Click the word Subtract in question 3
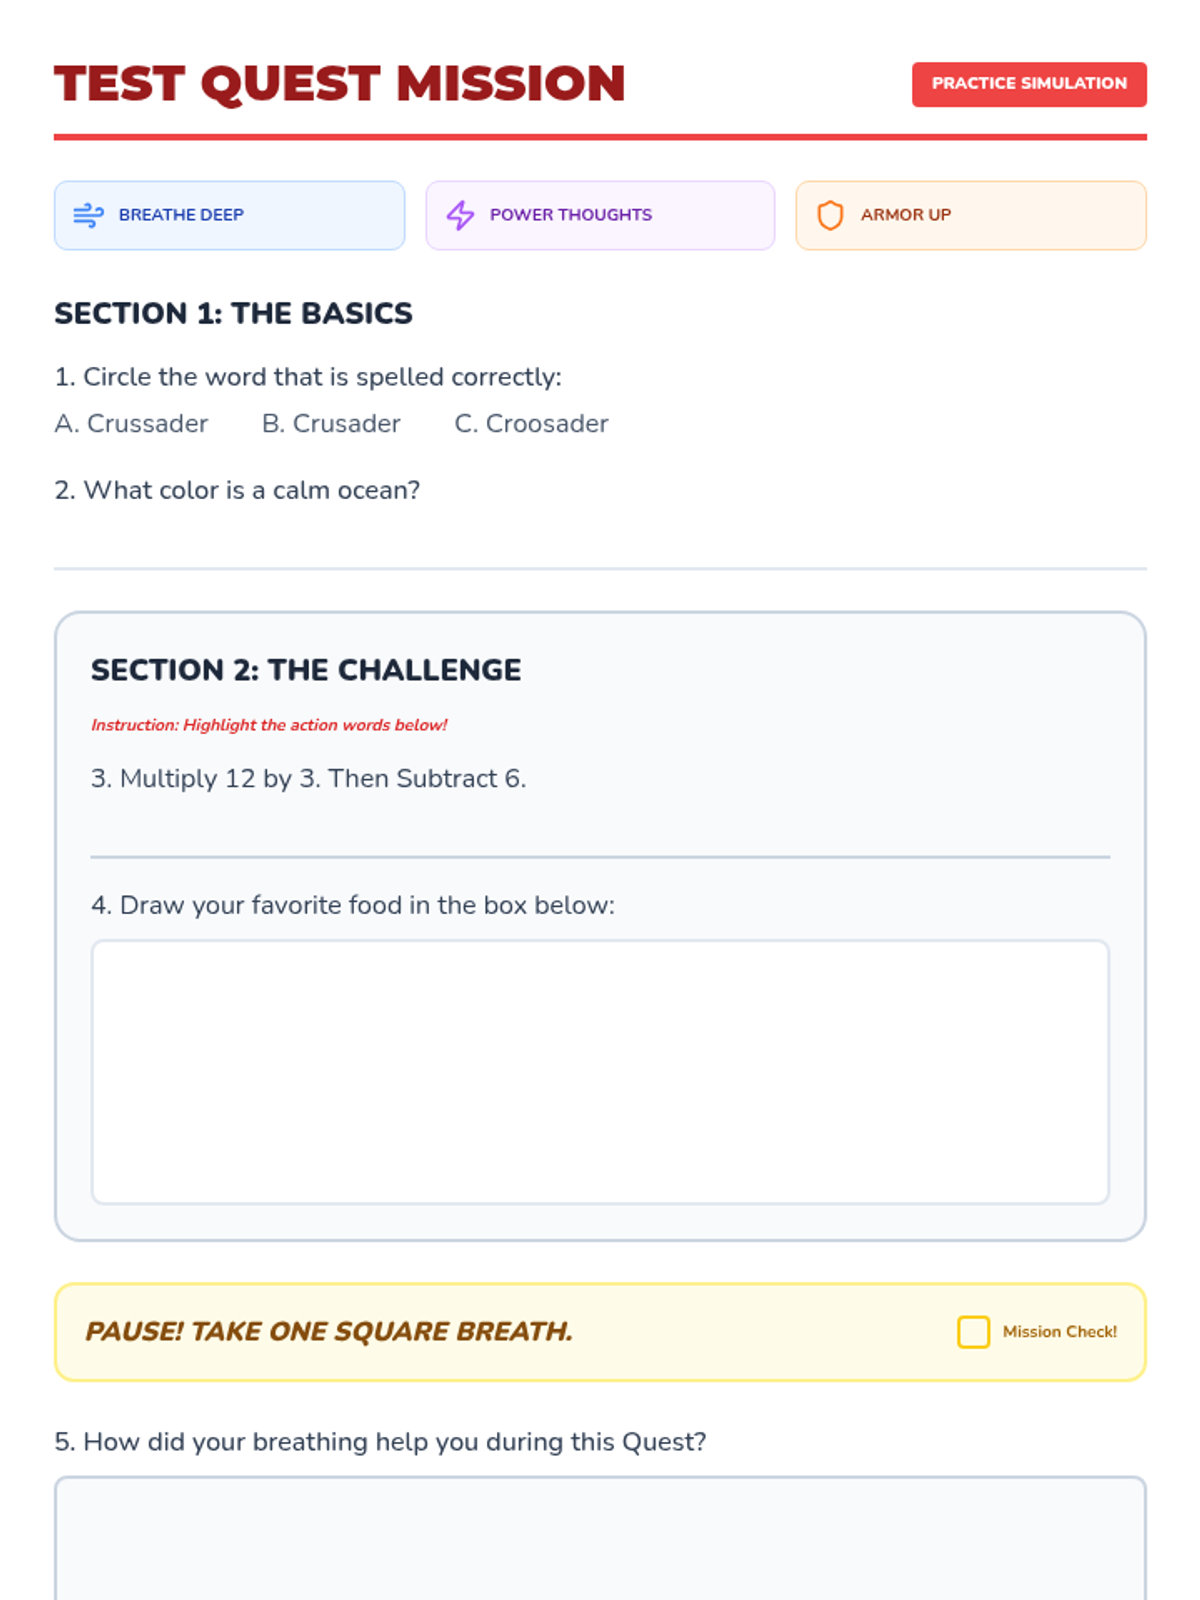This screenshot has height=1600, width=1200. point(446,779)
